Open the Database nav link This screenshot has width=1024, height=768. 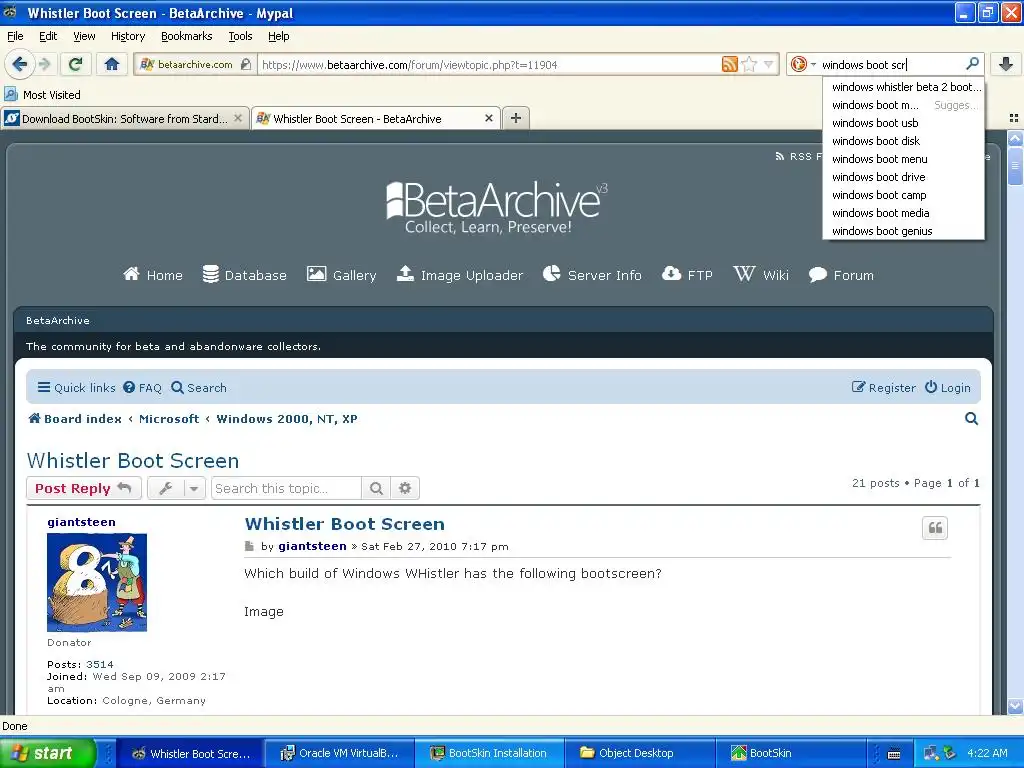coord(244,275)
